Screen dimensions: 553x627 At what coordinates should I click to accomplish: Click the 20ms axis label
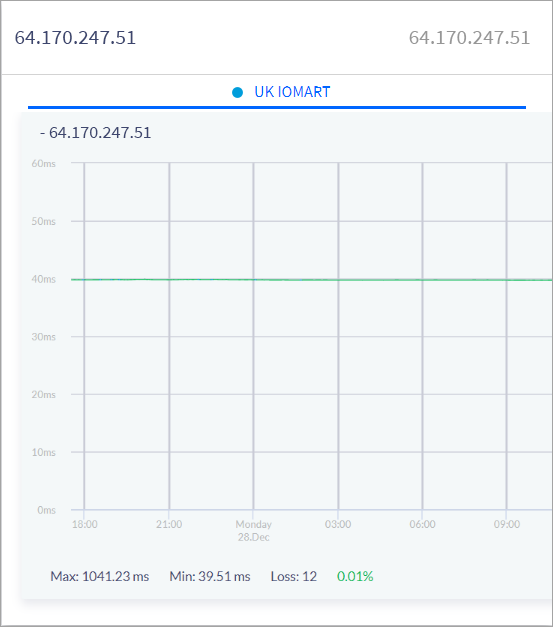44,394
